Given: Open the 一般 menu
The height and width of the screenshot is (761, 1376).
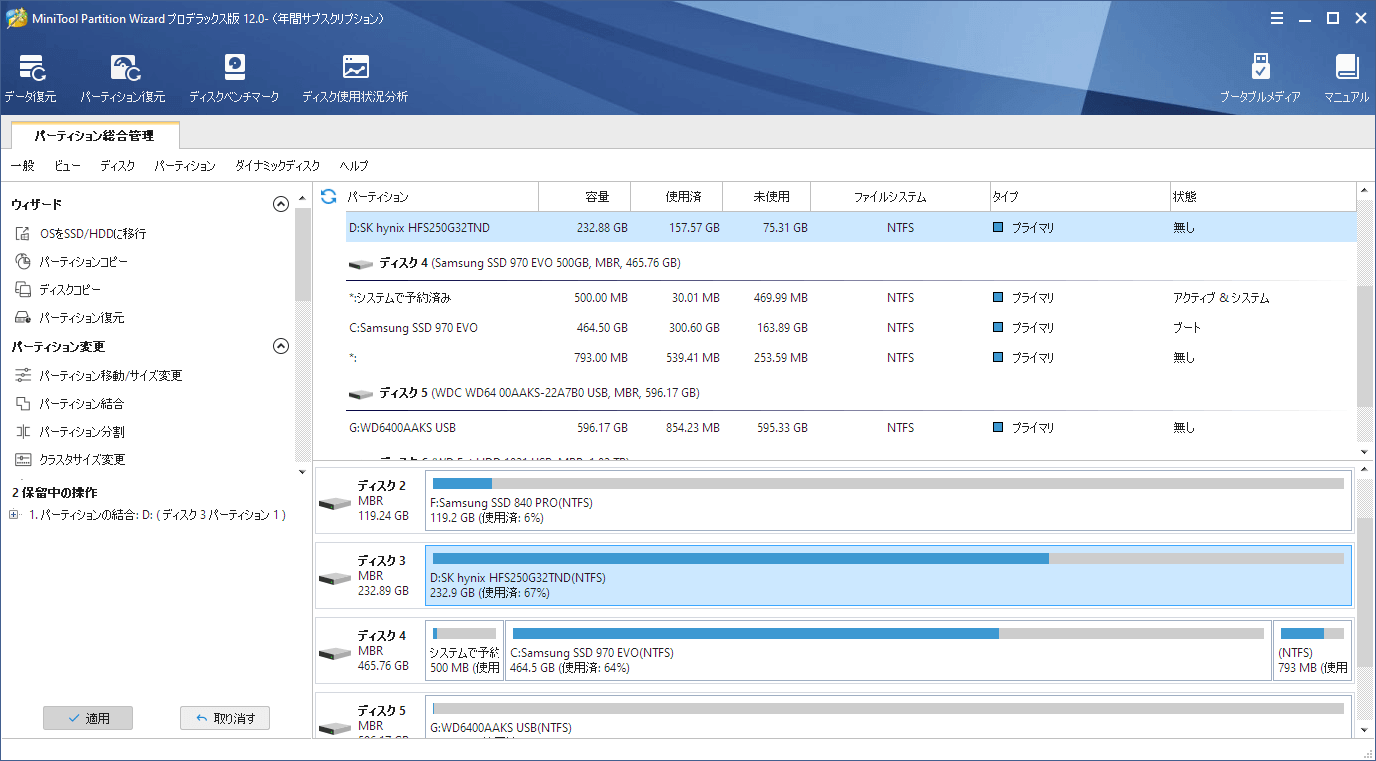Looking at the screenshot, I should click(x=22, y=166).
